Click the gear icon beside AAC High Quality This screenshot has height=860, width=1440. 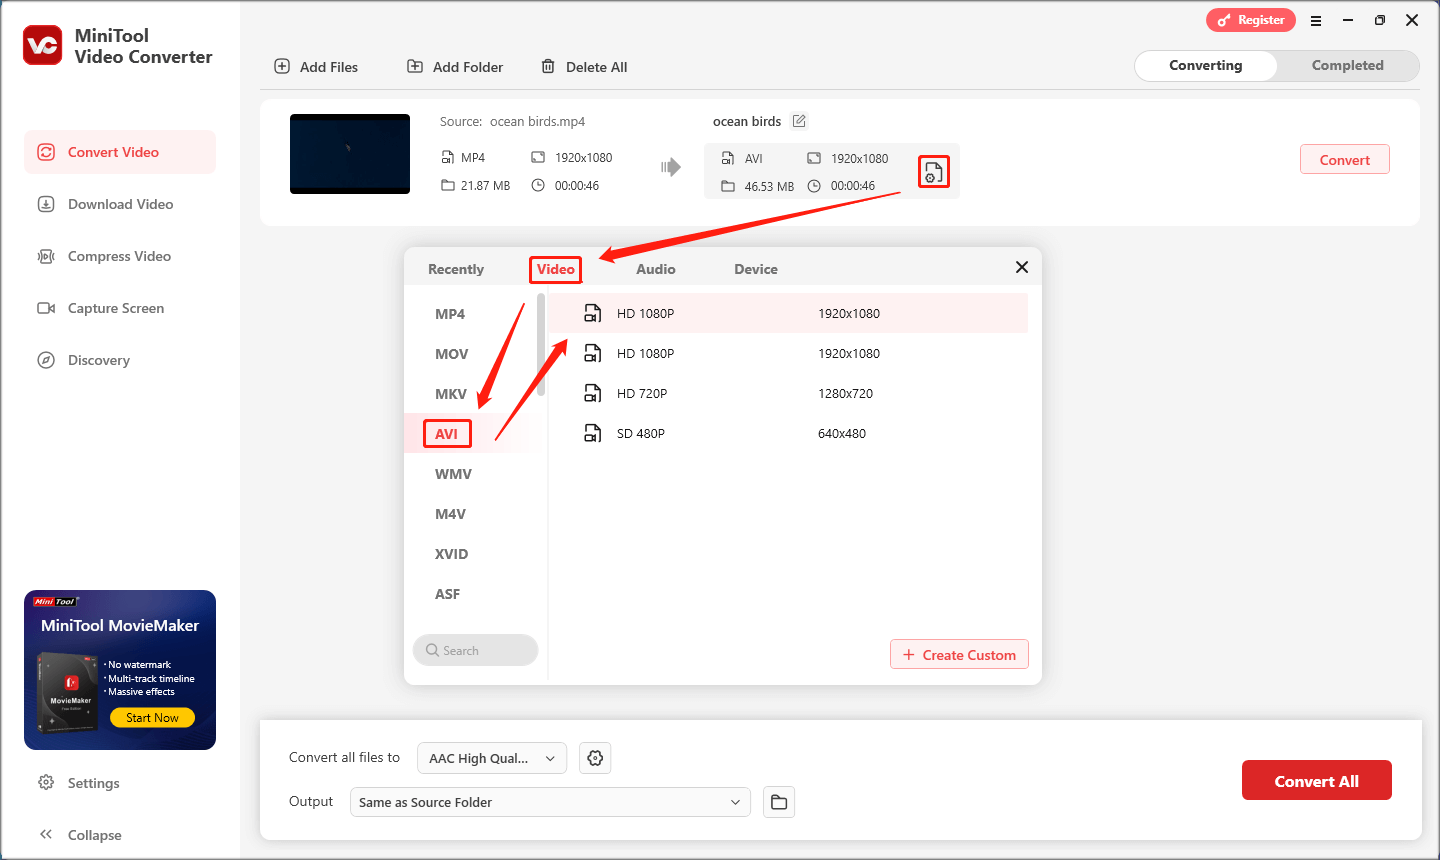pos(595,758)
